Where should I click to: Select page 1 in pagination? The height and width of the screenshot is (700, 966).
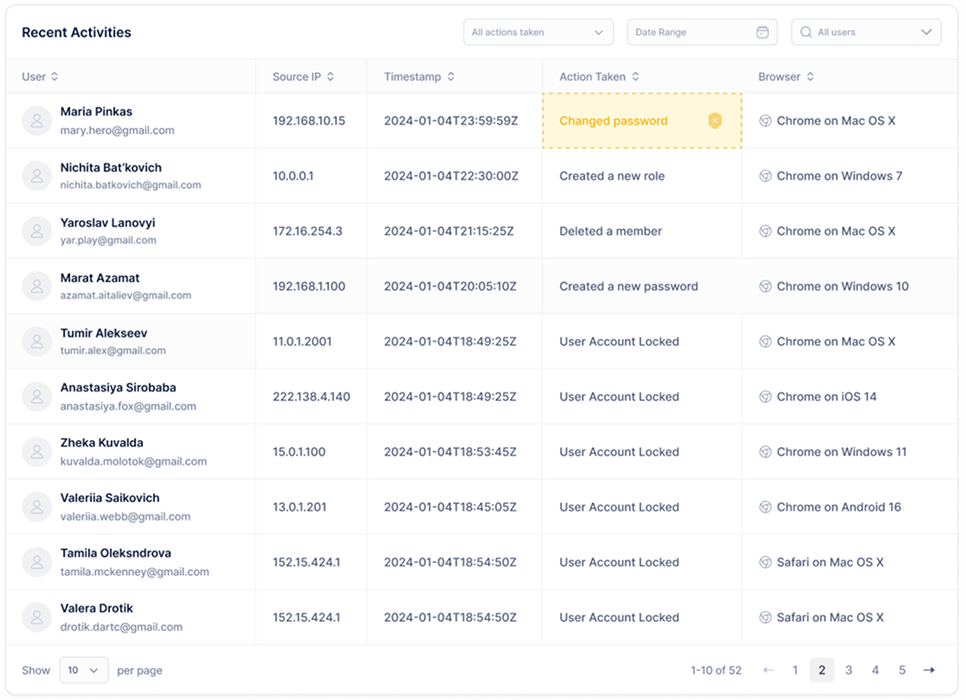(795, 670)
